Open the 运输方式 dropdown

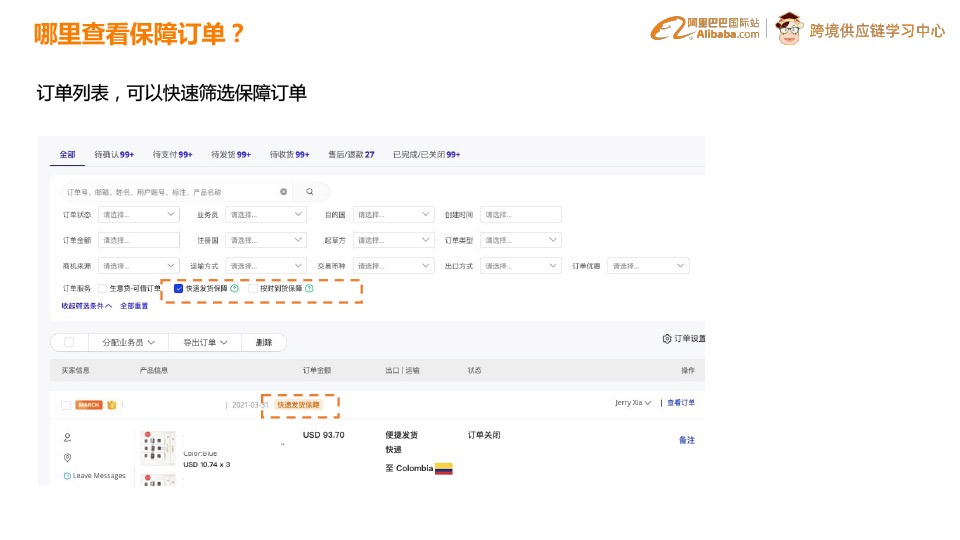[x=265, y=266]
